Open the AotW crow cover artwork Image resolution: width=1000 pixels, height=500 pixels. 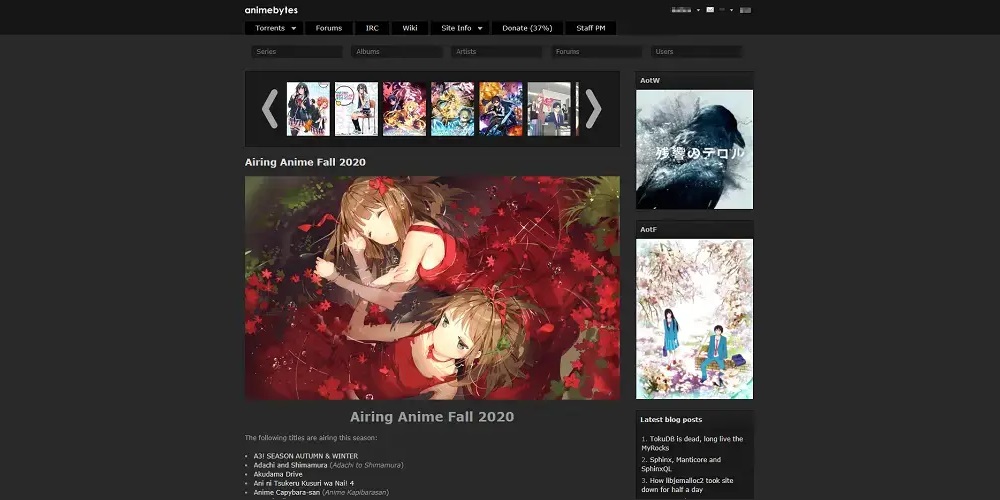tap(695, 149)
